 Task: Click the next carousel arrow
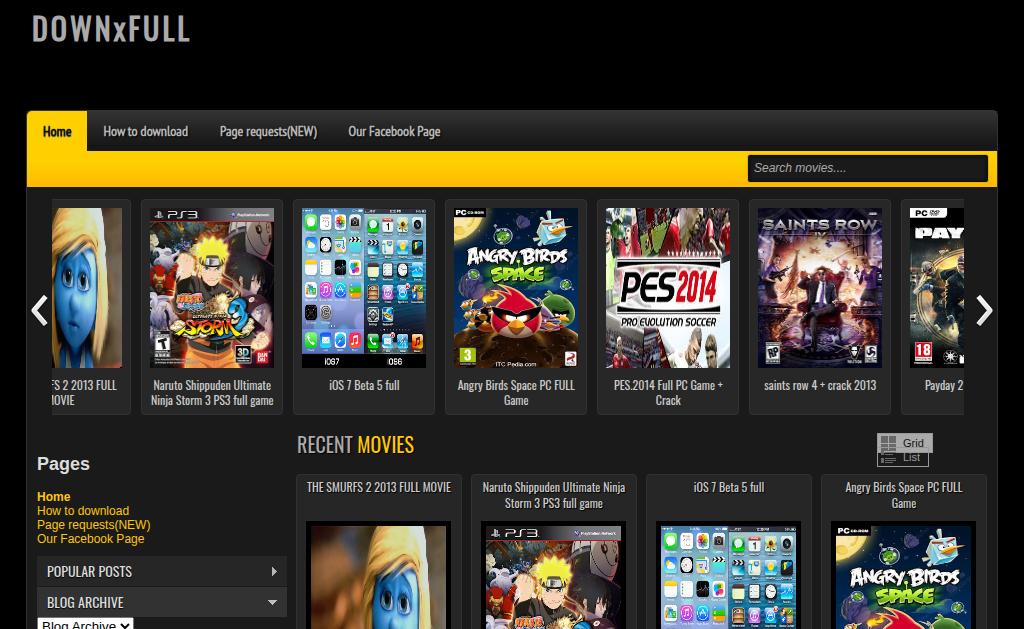point(984,310)
